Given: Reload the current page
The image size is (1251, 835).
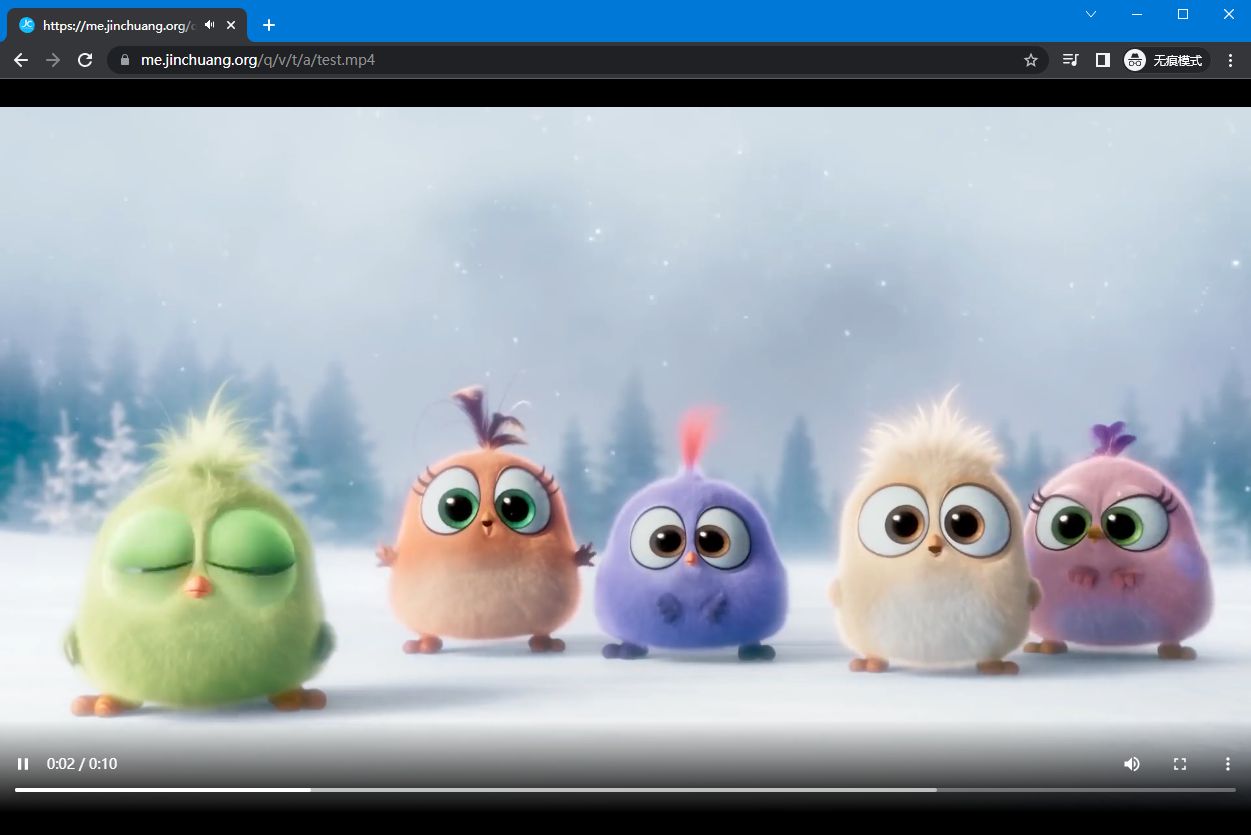Looking at the screenshot, I should click(85, 60).
